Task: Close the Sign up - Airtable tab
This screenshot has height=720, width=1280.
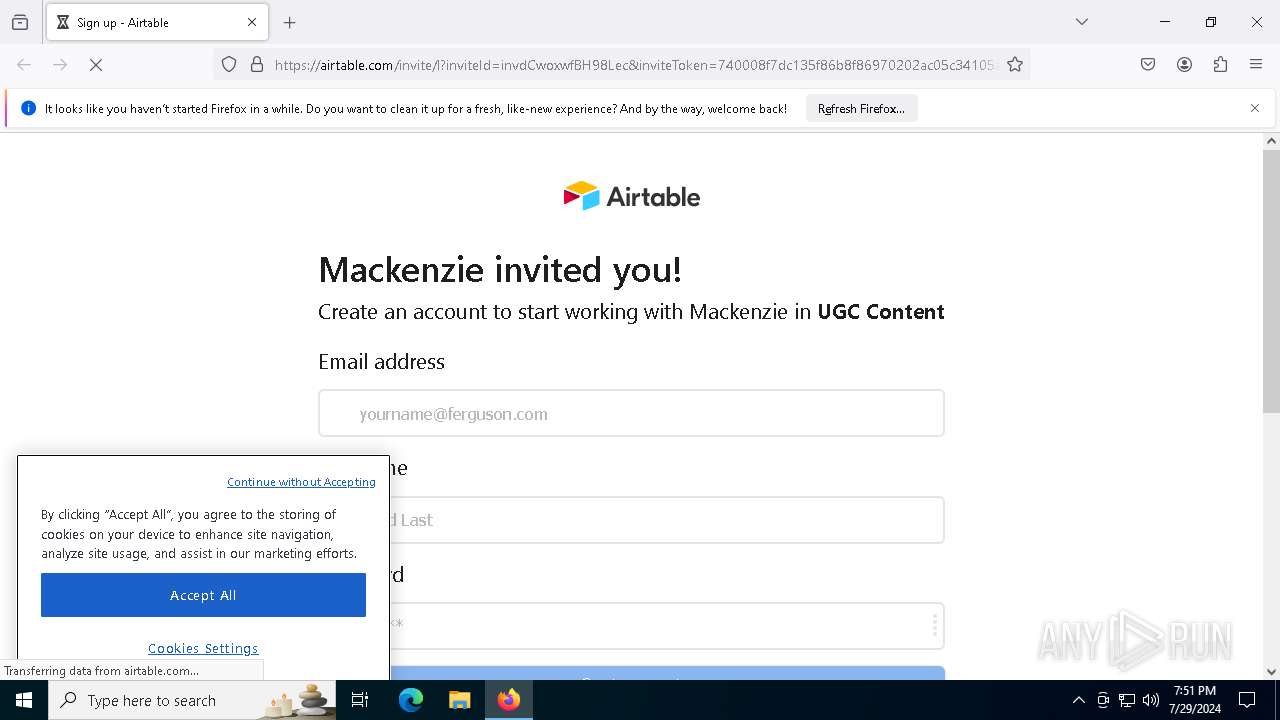Action: point(252,22)
